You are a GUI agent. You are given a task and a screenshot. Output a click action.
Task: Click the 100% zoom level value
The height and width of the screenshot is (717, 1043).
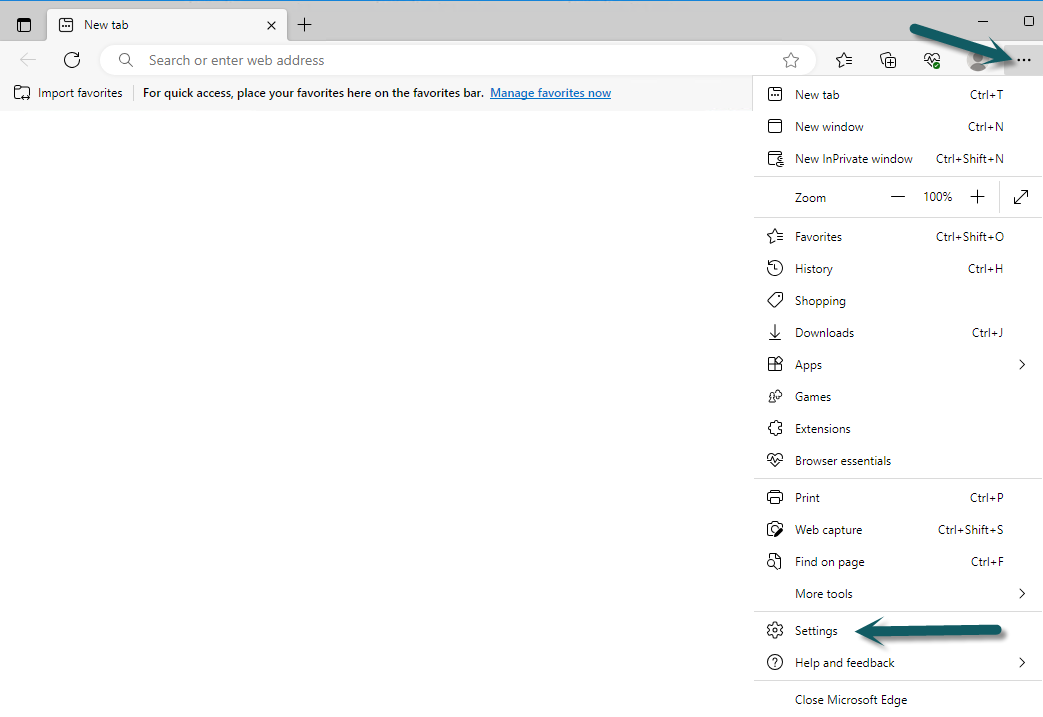tap(937, 197)
